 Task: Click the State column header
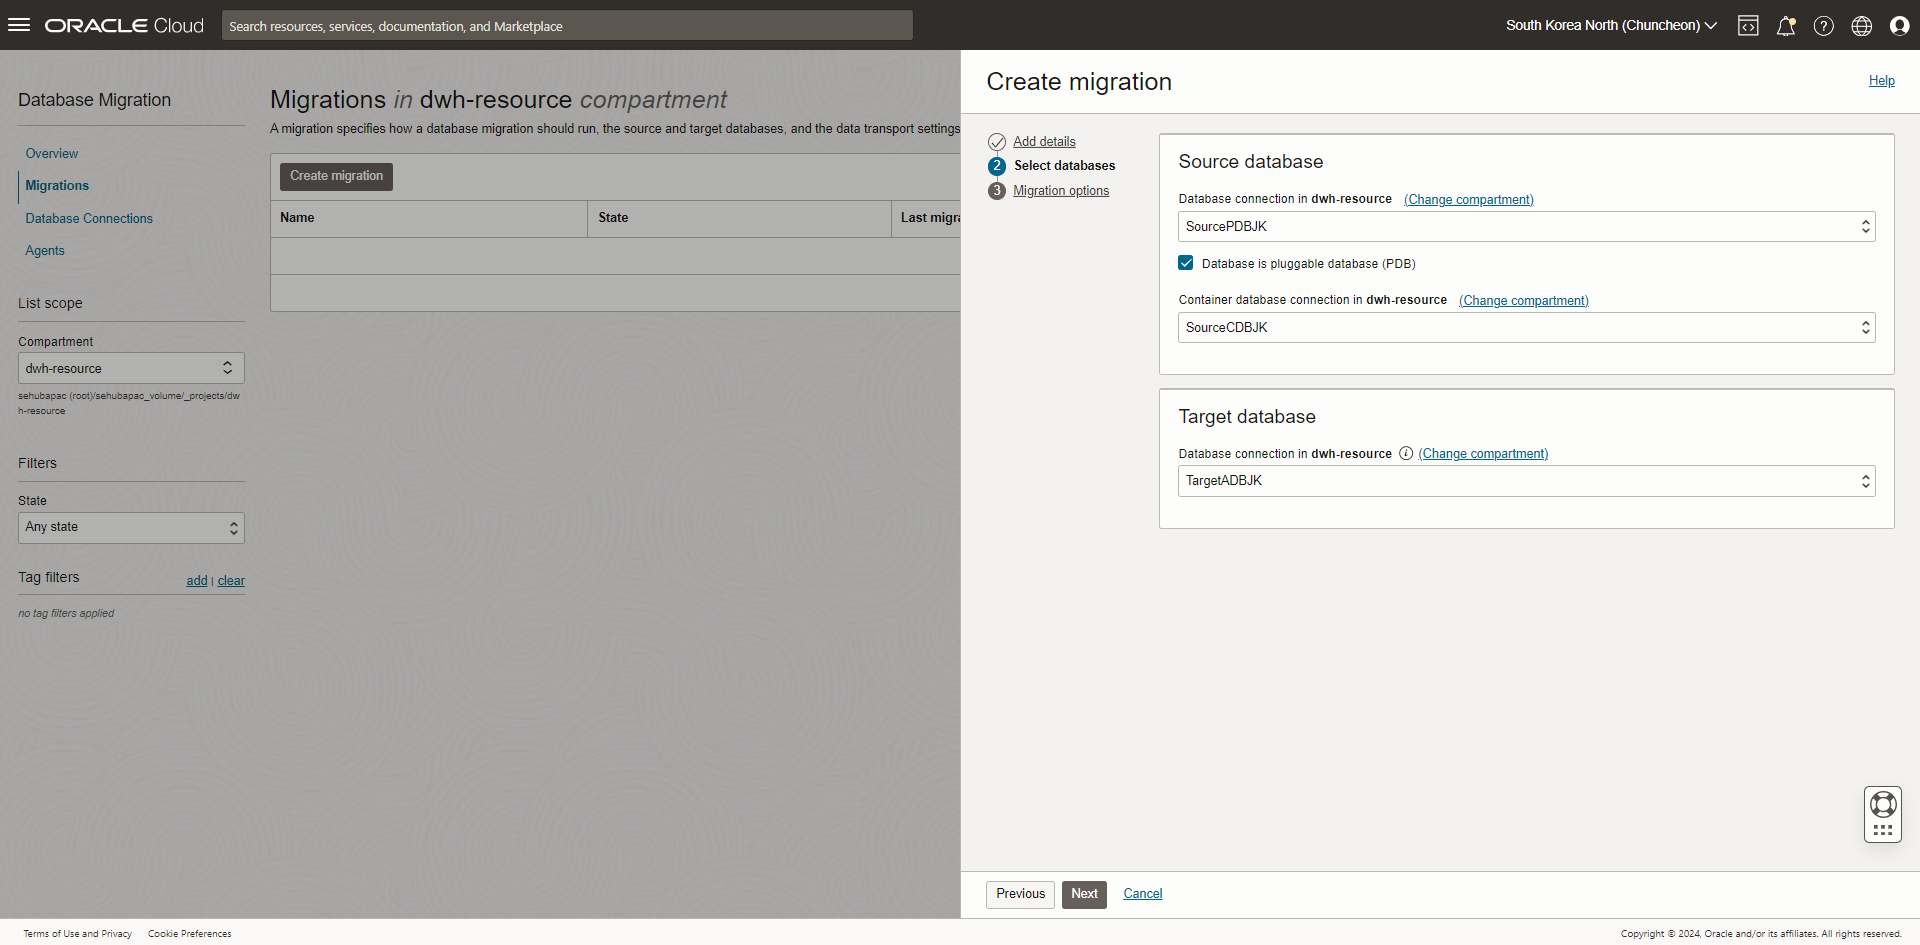(739, 218)
